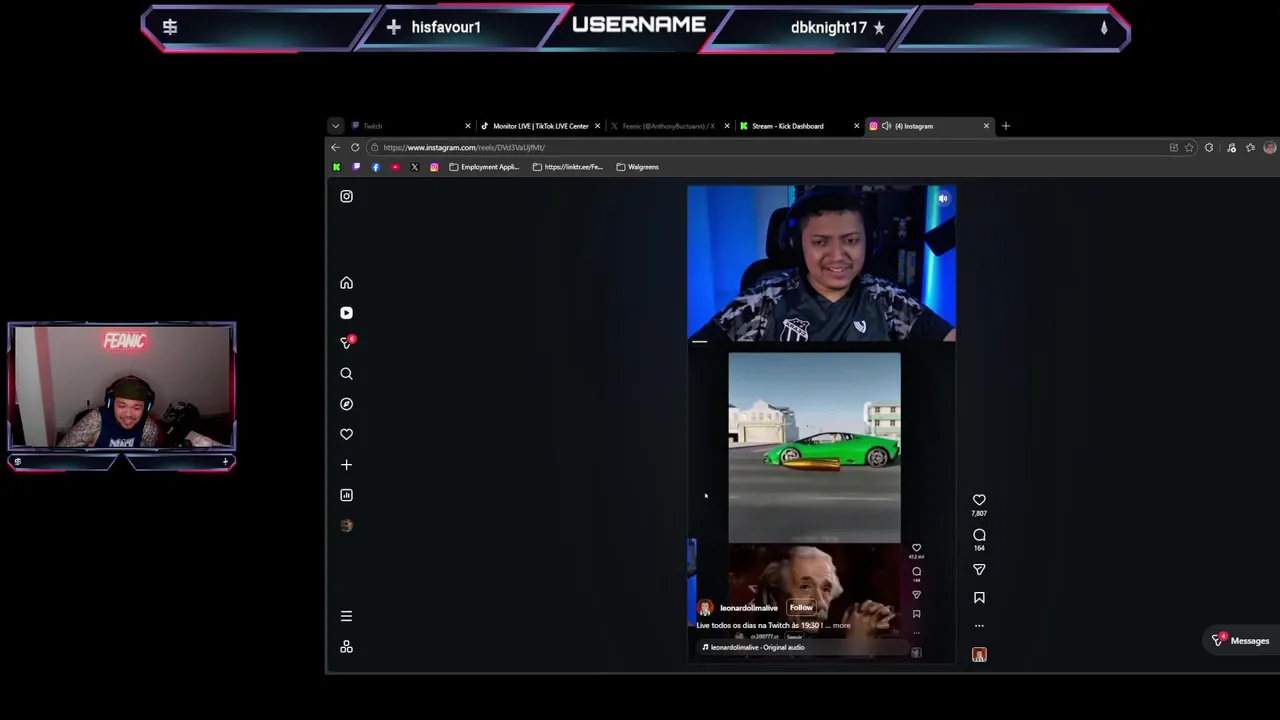Open the Explore compass icon

tap(346, 404)
